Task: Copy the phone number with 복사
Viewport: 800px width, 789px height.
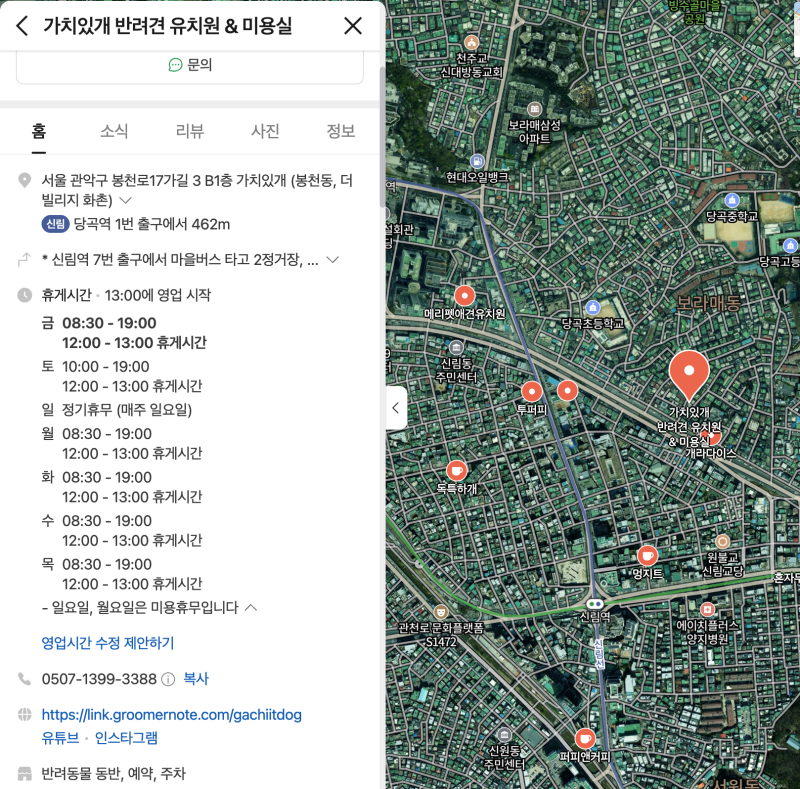Action: 196,679
